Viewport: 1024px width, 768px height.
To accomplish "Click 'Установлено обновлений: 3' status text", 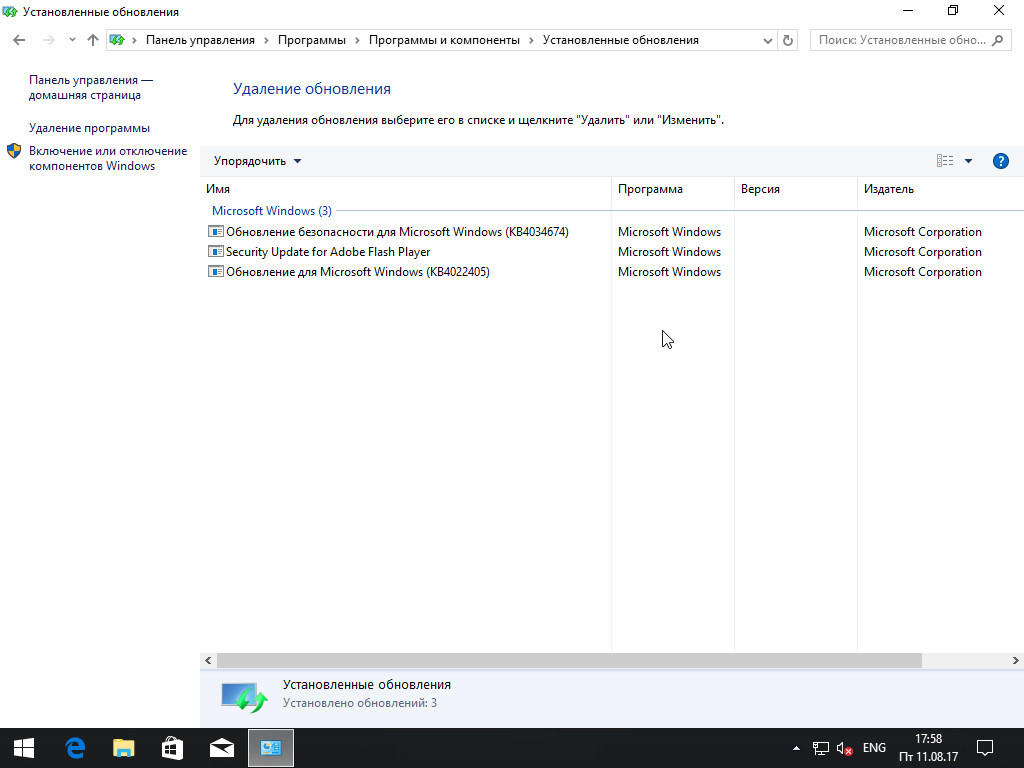I will (360, 703).
